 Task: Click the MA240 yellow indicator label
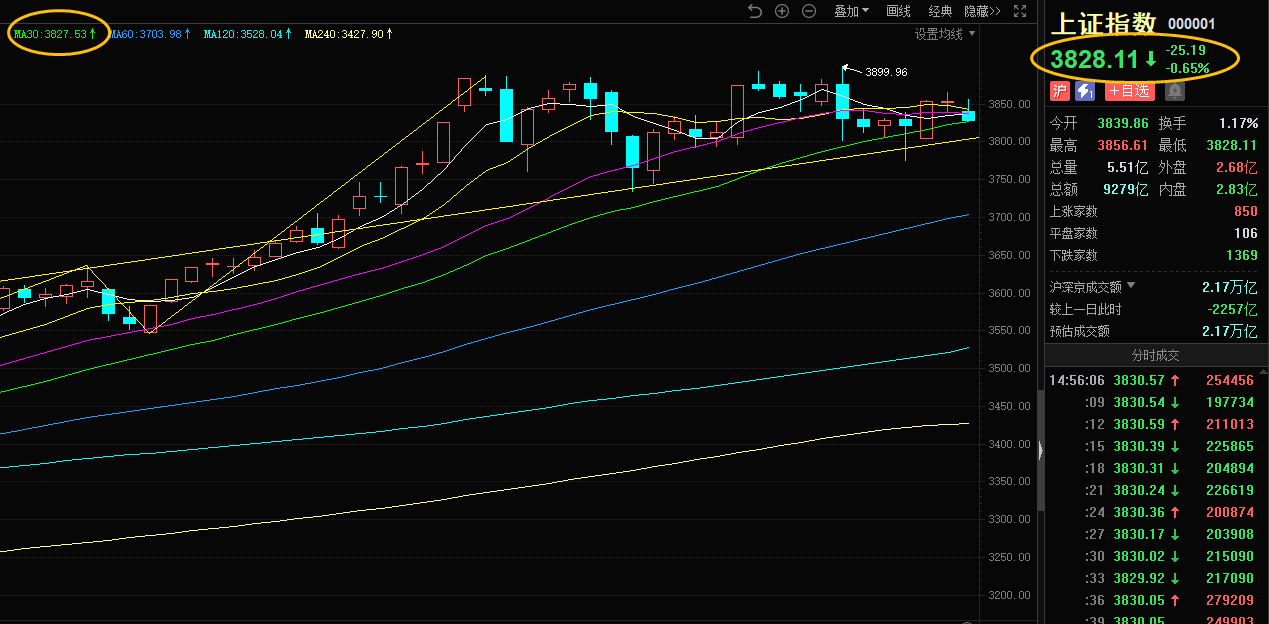point(343,34)
